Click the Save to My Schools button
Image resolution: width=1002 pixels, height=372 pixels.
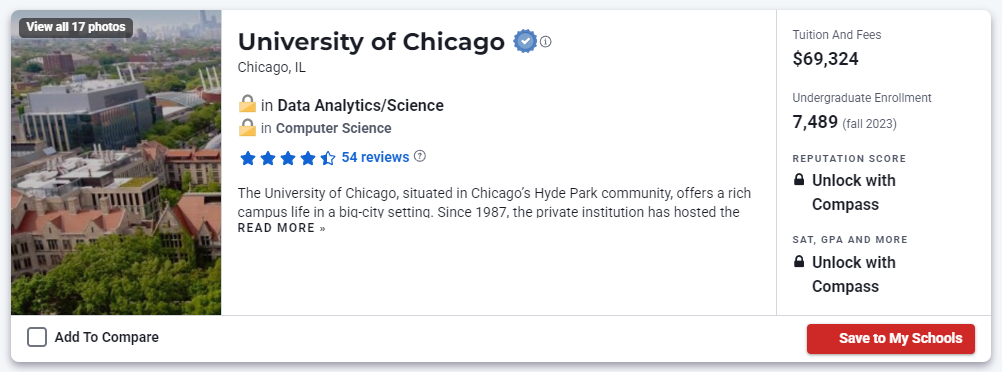coord(891,339)
